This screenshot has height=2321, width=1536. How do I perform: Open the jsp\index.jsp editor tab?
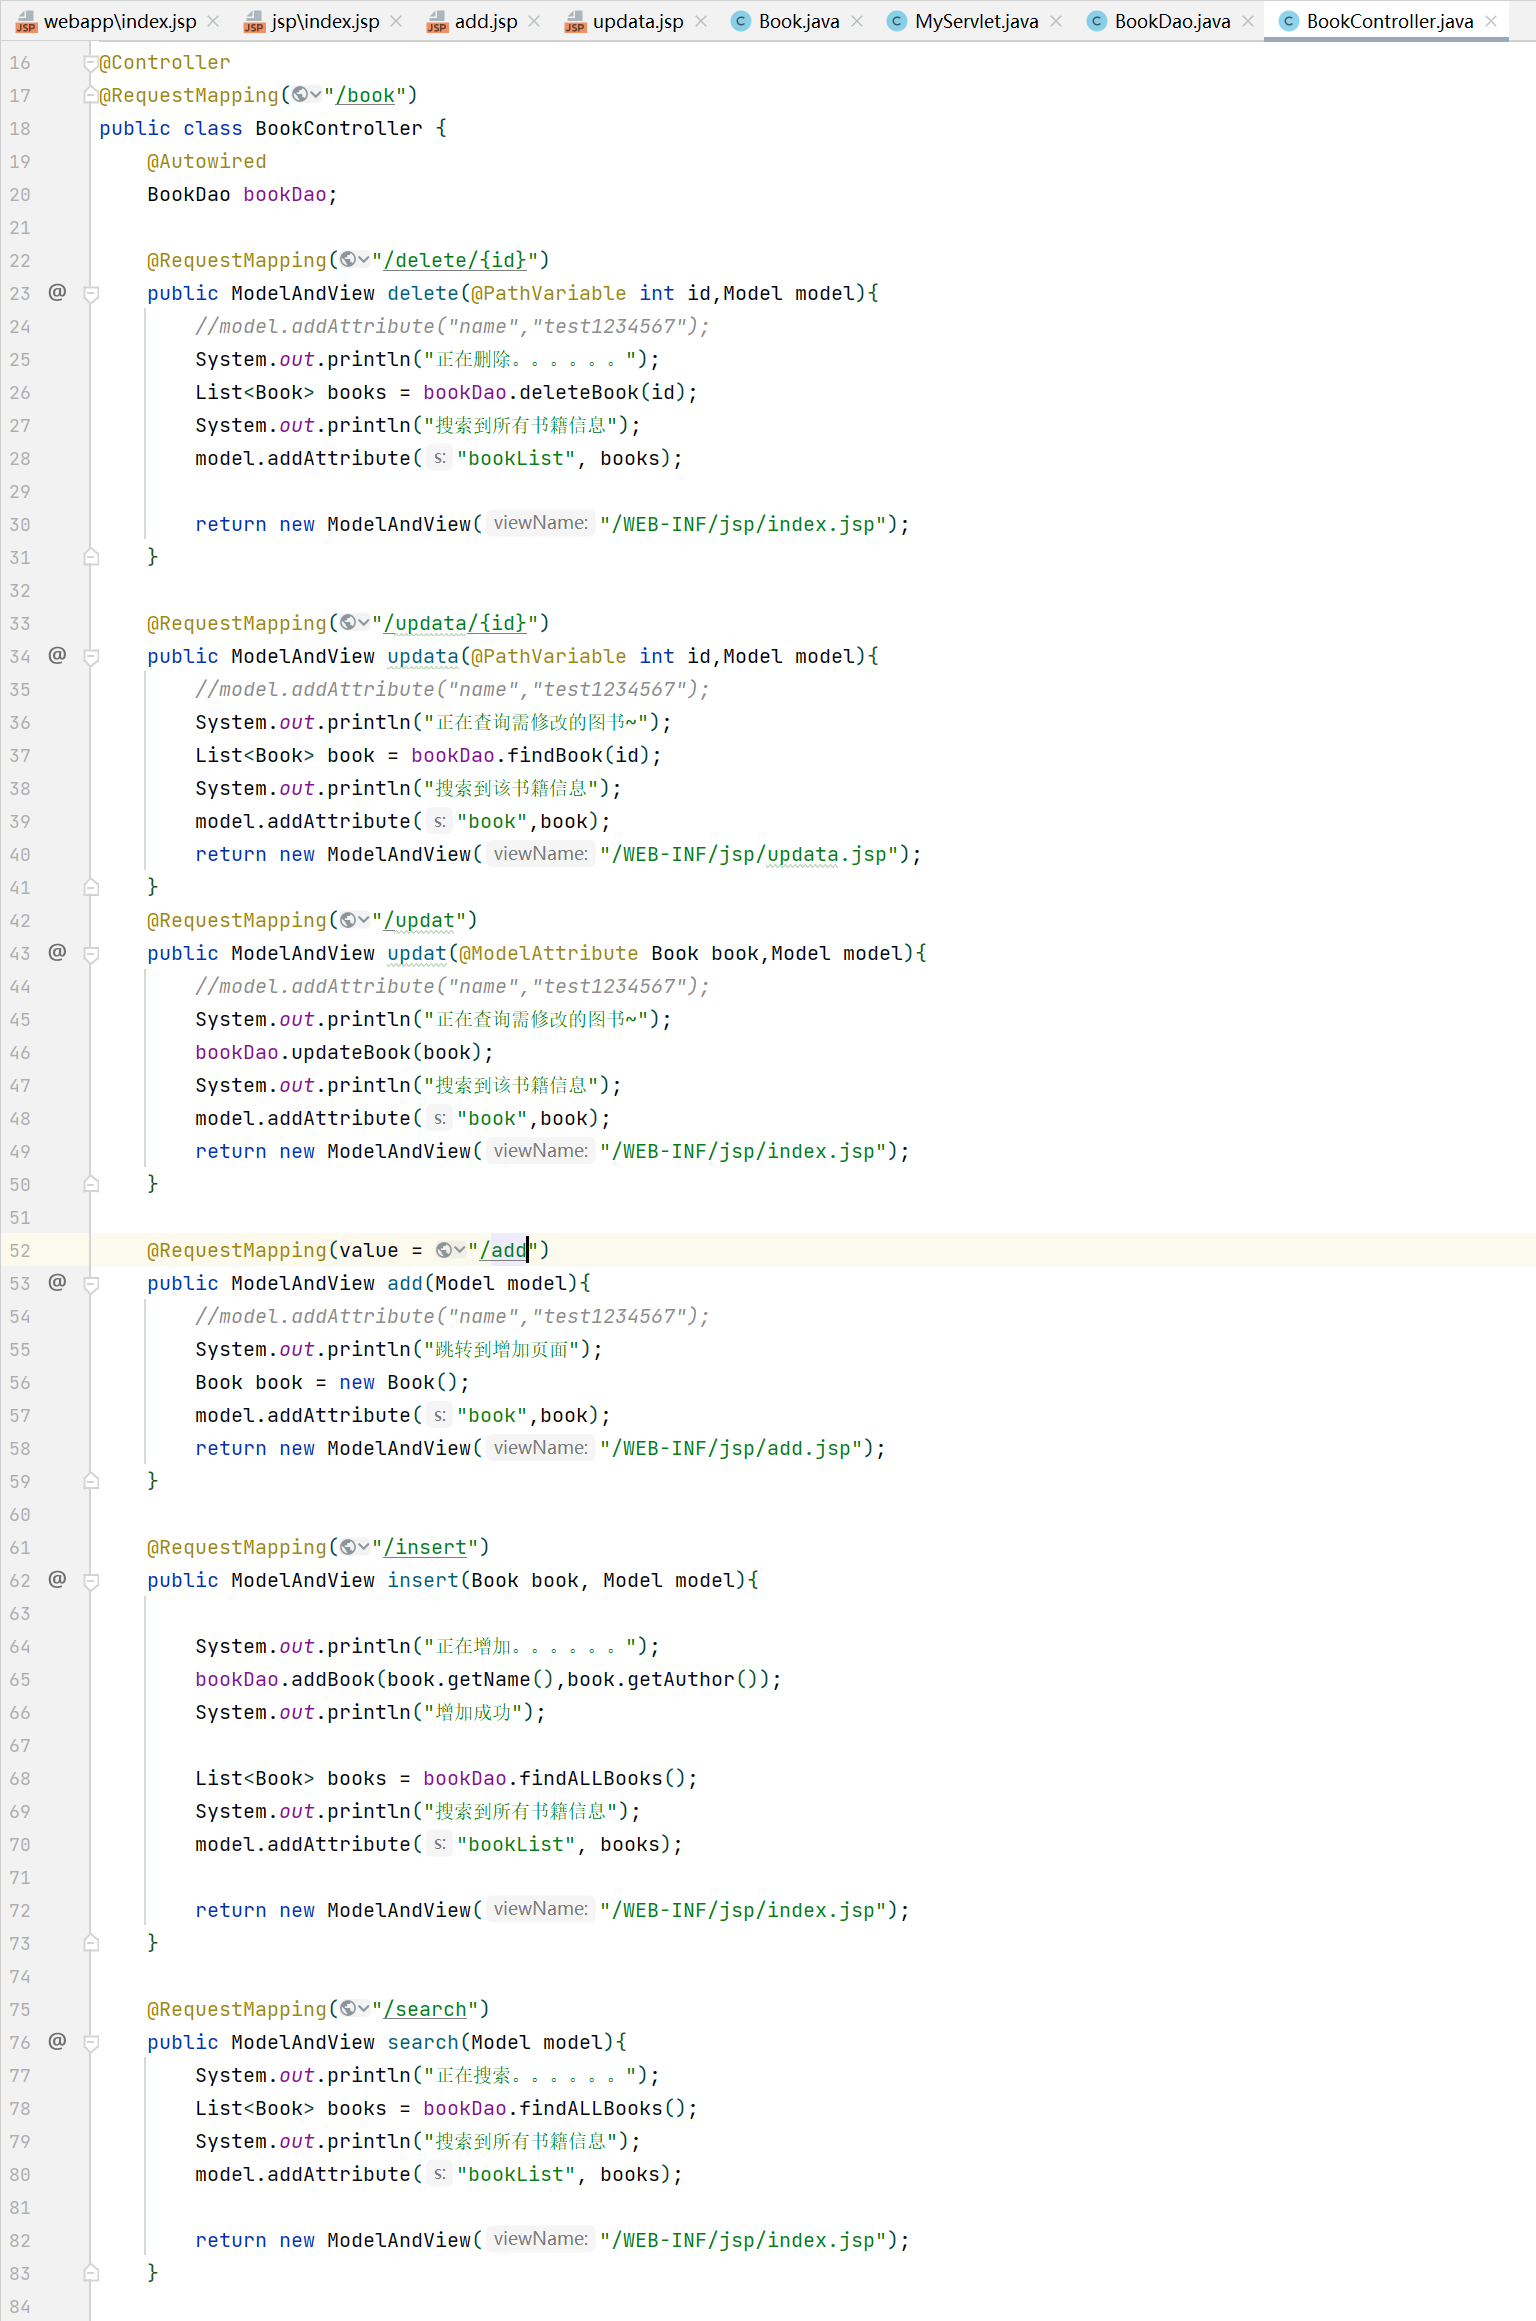pos(325,21)
